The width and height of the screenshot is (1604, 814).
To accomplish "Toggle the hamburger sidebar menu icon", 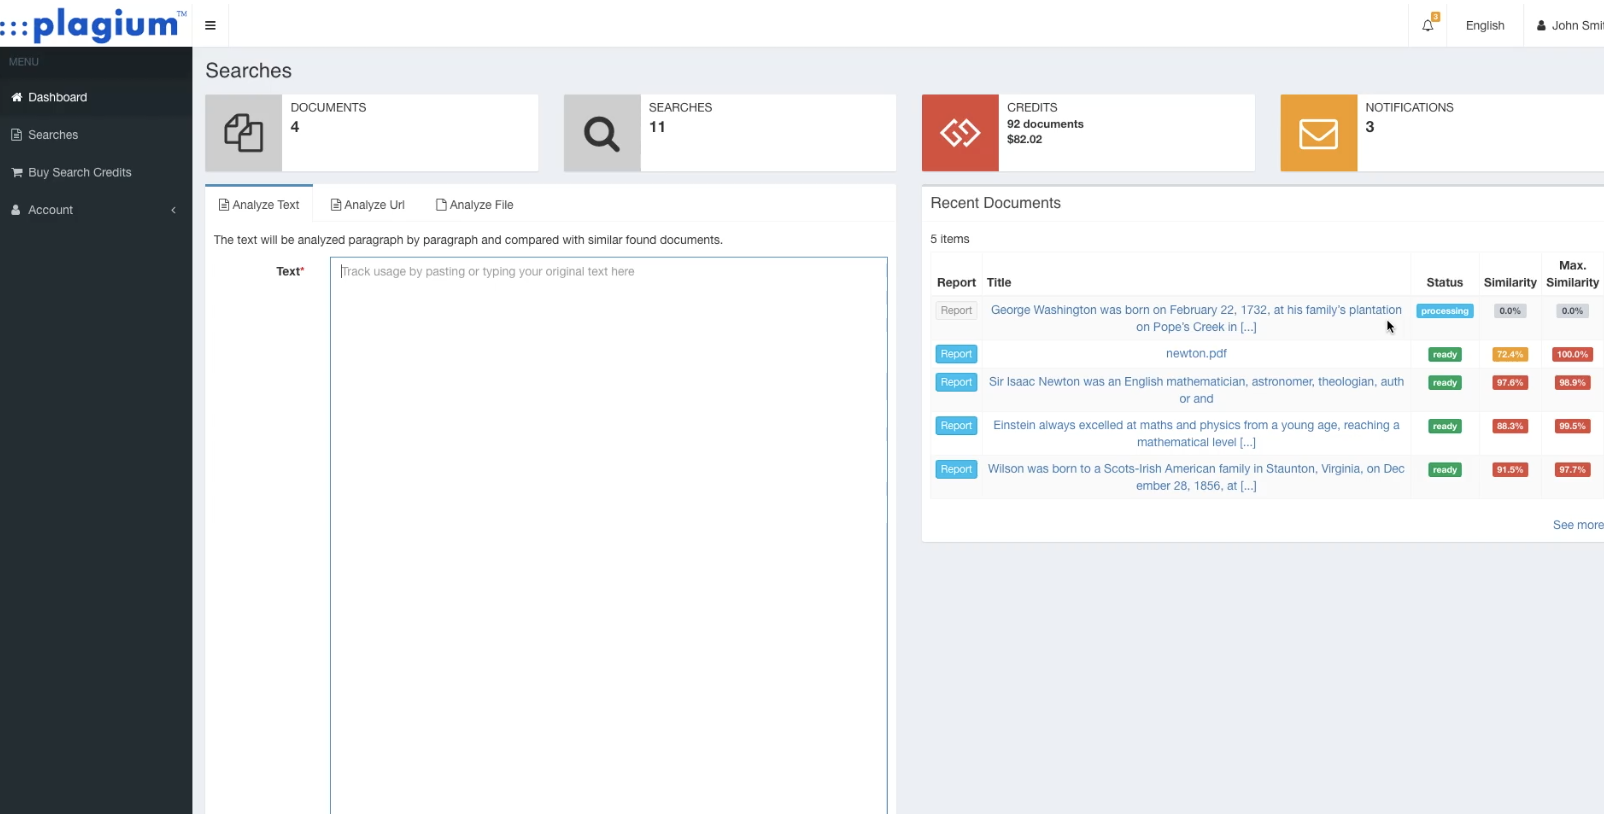I will pyautogui.click(x=210, y=25).
